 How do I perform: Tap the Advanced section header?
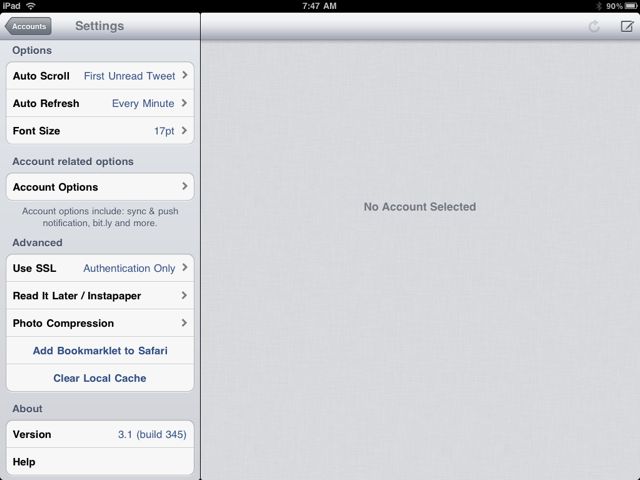click(x=37, y=242)
